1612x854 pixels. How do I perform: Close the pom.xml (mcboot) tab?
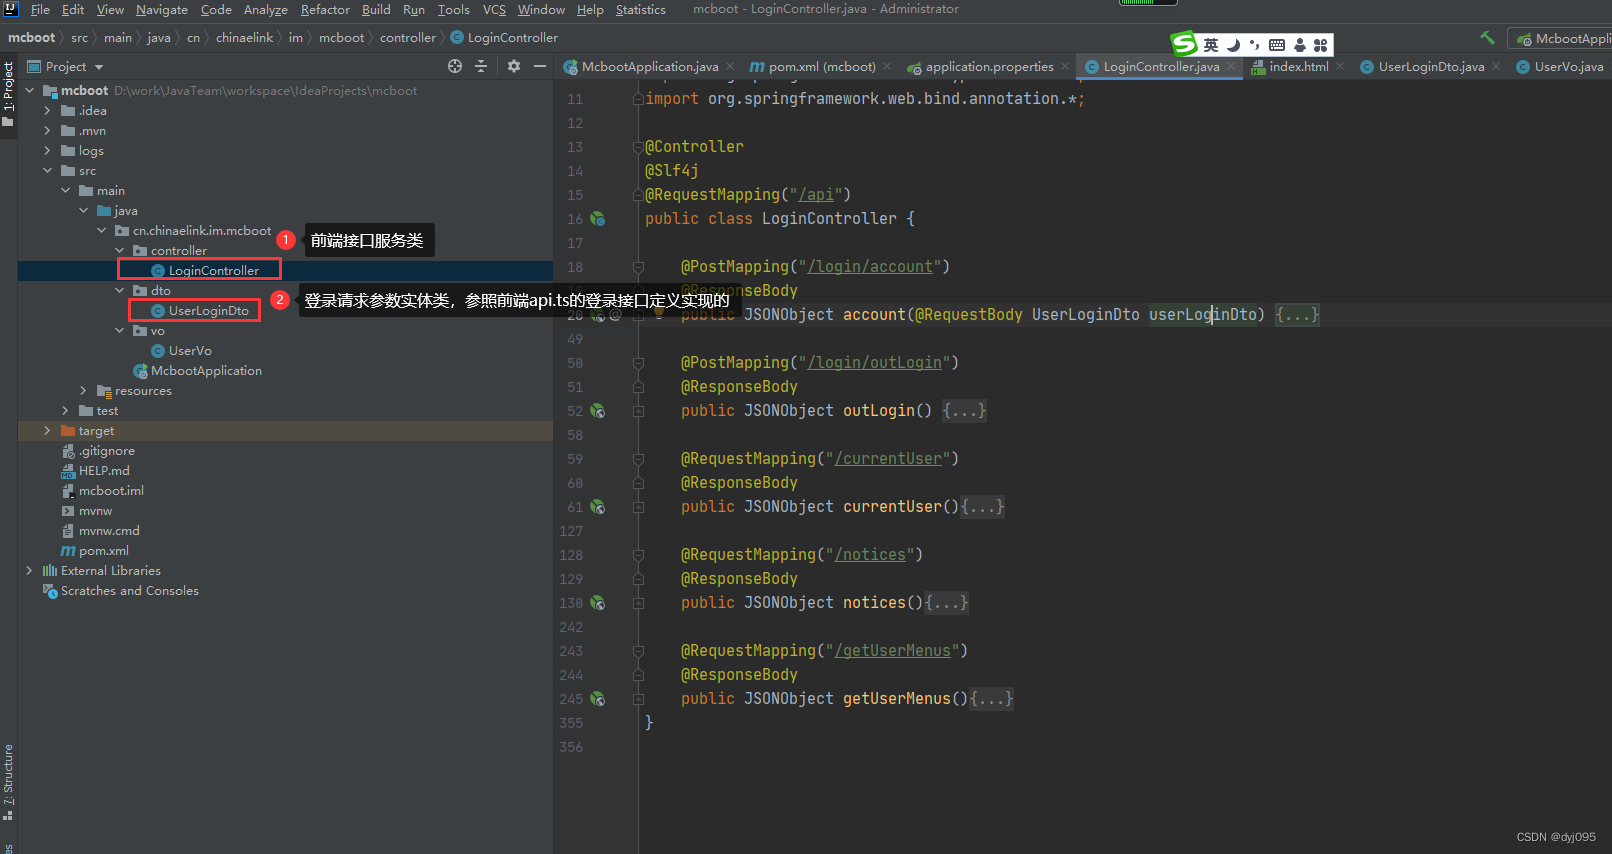click(x=887, y=67)
